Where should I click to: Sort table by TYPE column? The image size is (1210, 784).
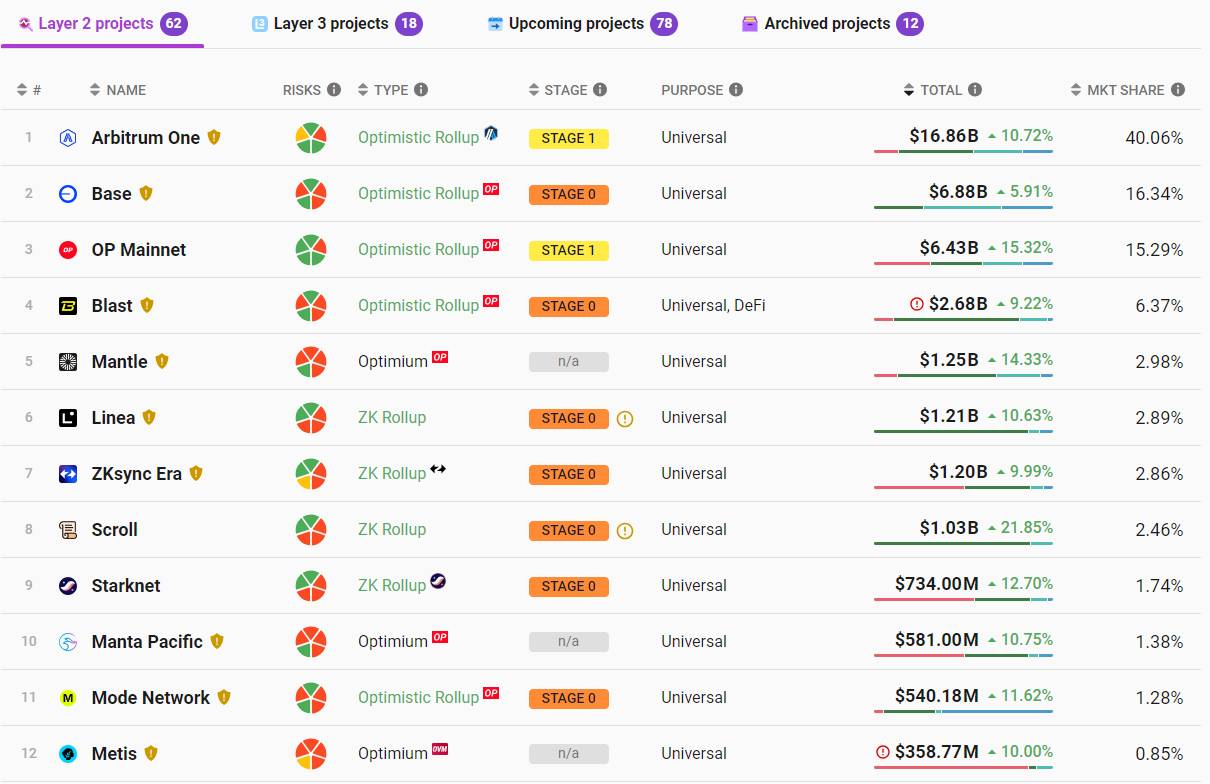point(383,90)
